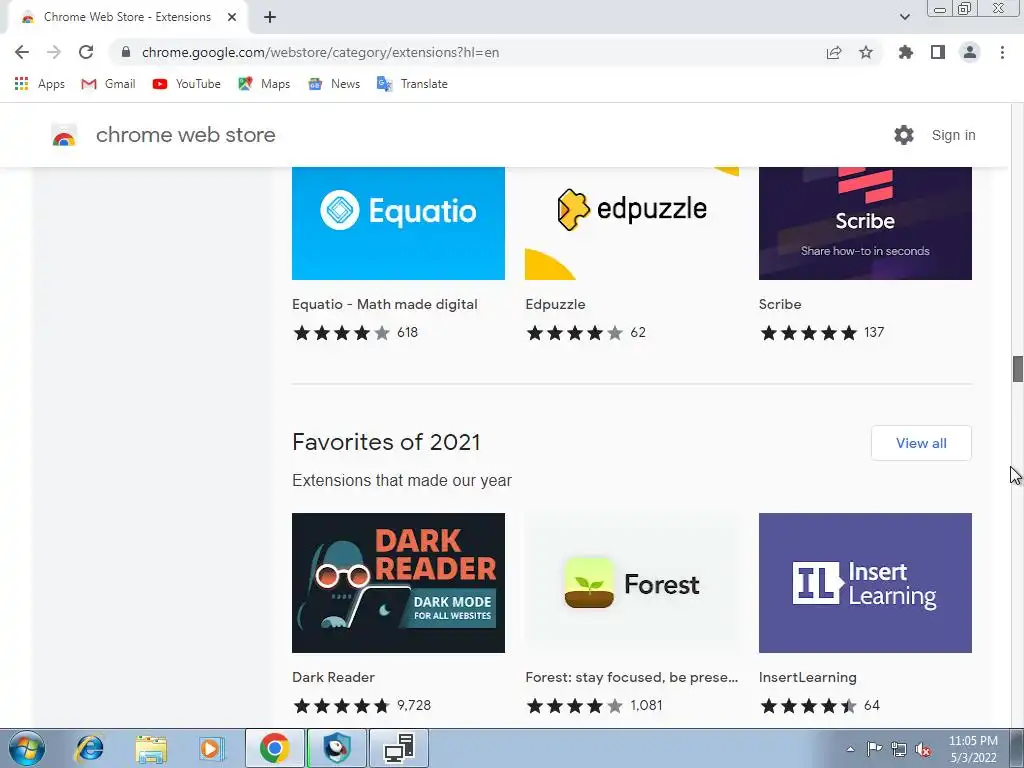Open the Scribe extension banner
This screenshot has height=768, width=1024.
[x=865, y=223]
